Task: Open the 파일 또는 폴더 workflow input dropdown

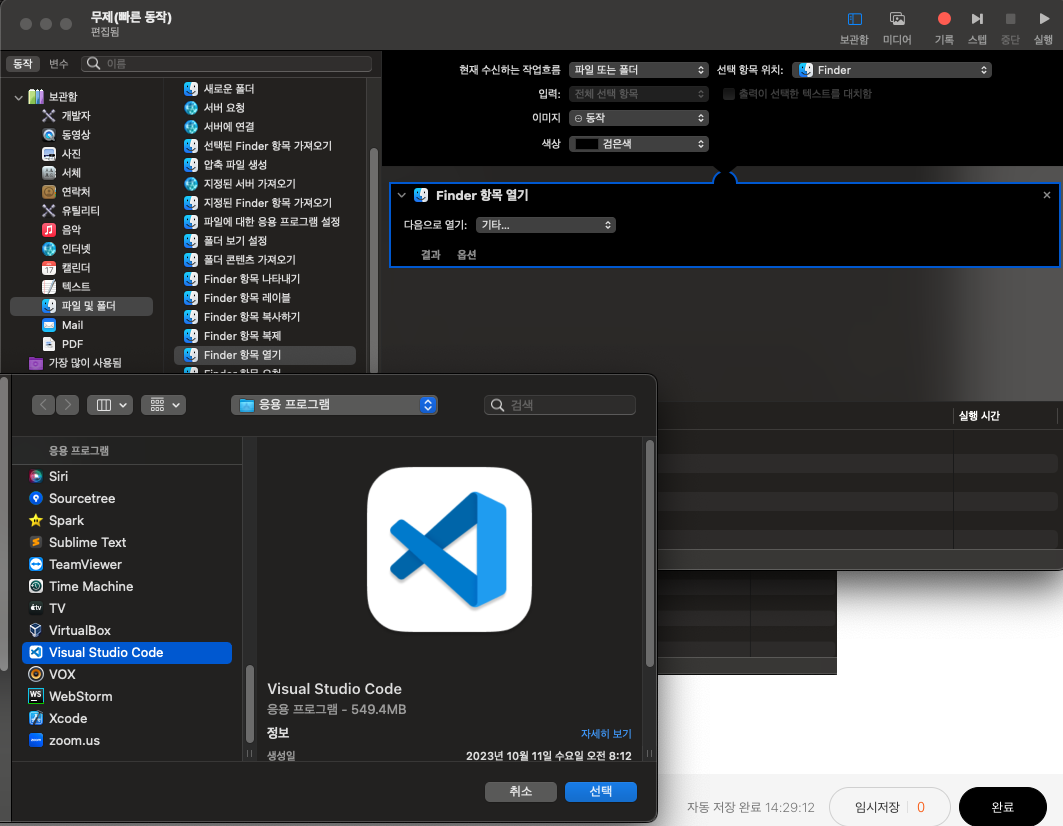Action: pyautogui.click(x=639, y=70)
